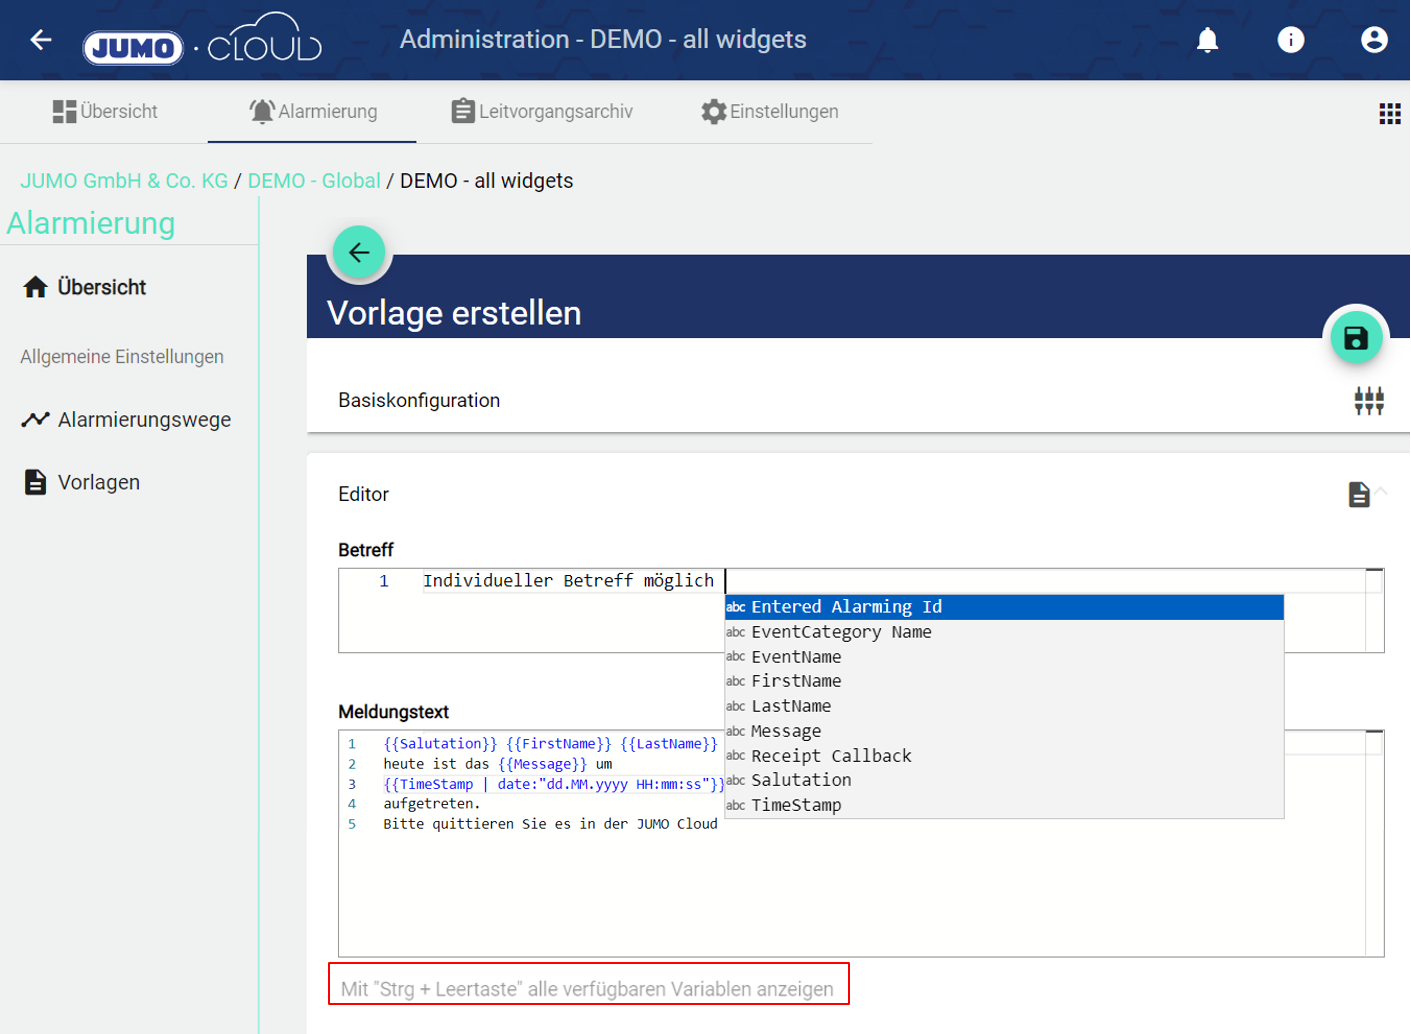The width and height of the screenshot is (1411, 1034).
Task: Expand the Basiskonfiguration section
Action: [419, 401]
